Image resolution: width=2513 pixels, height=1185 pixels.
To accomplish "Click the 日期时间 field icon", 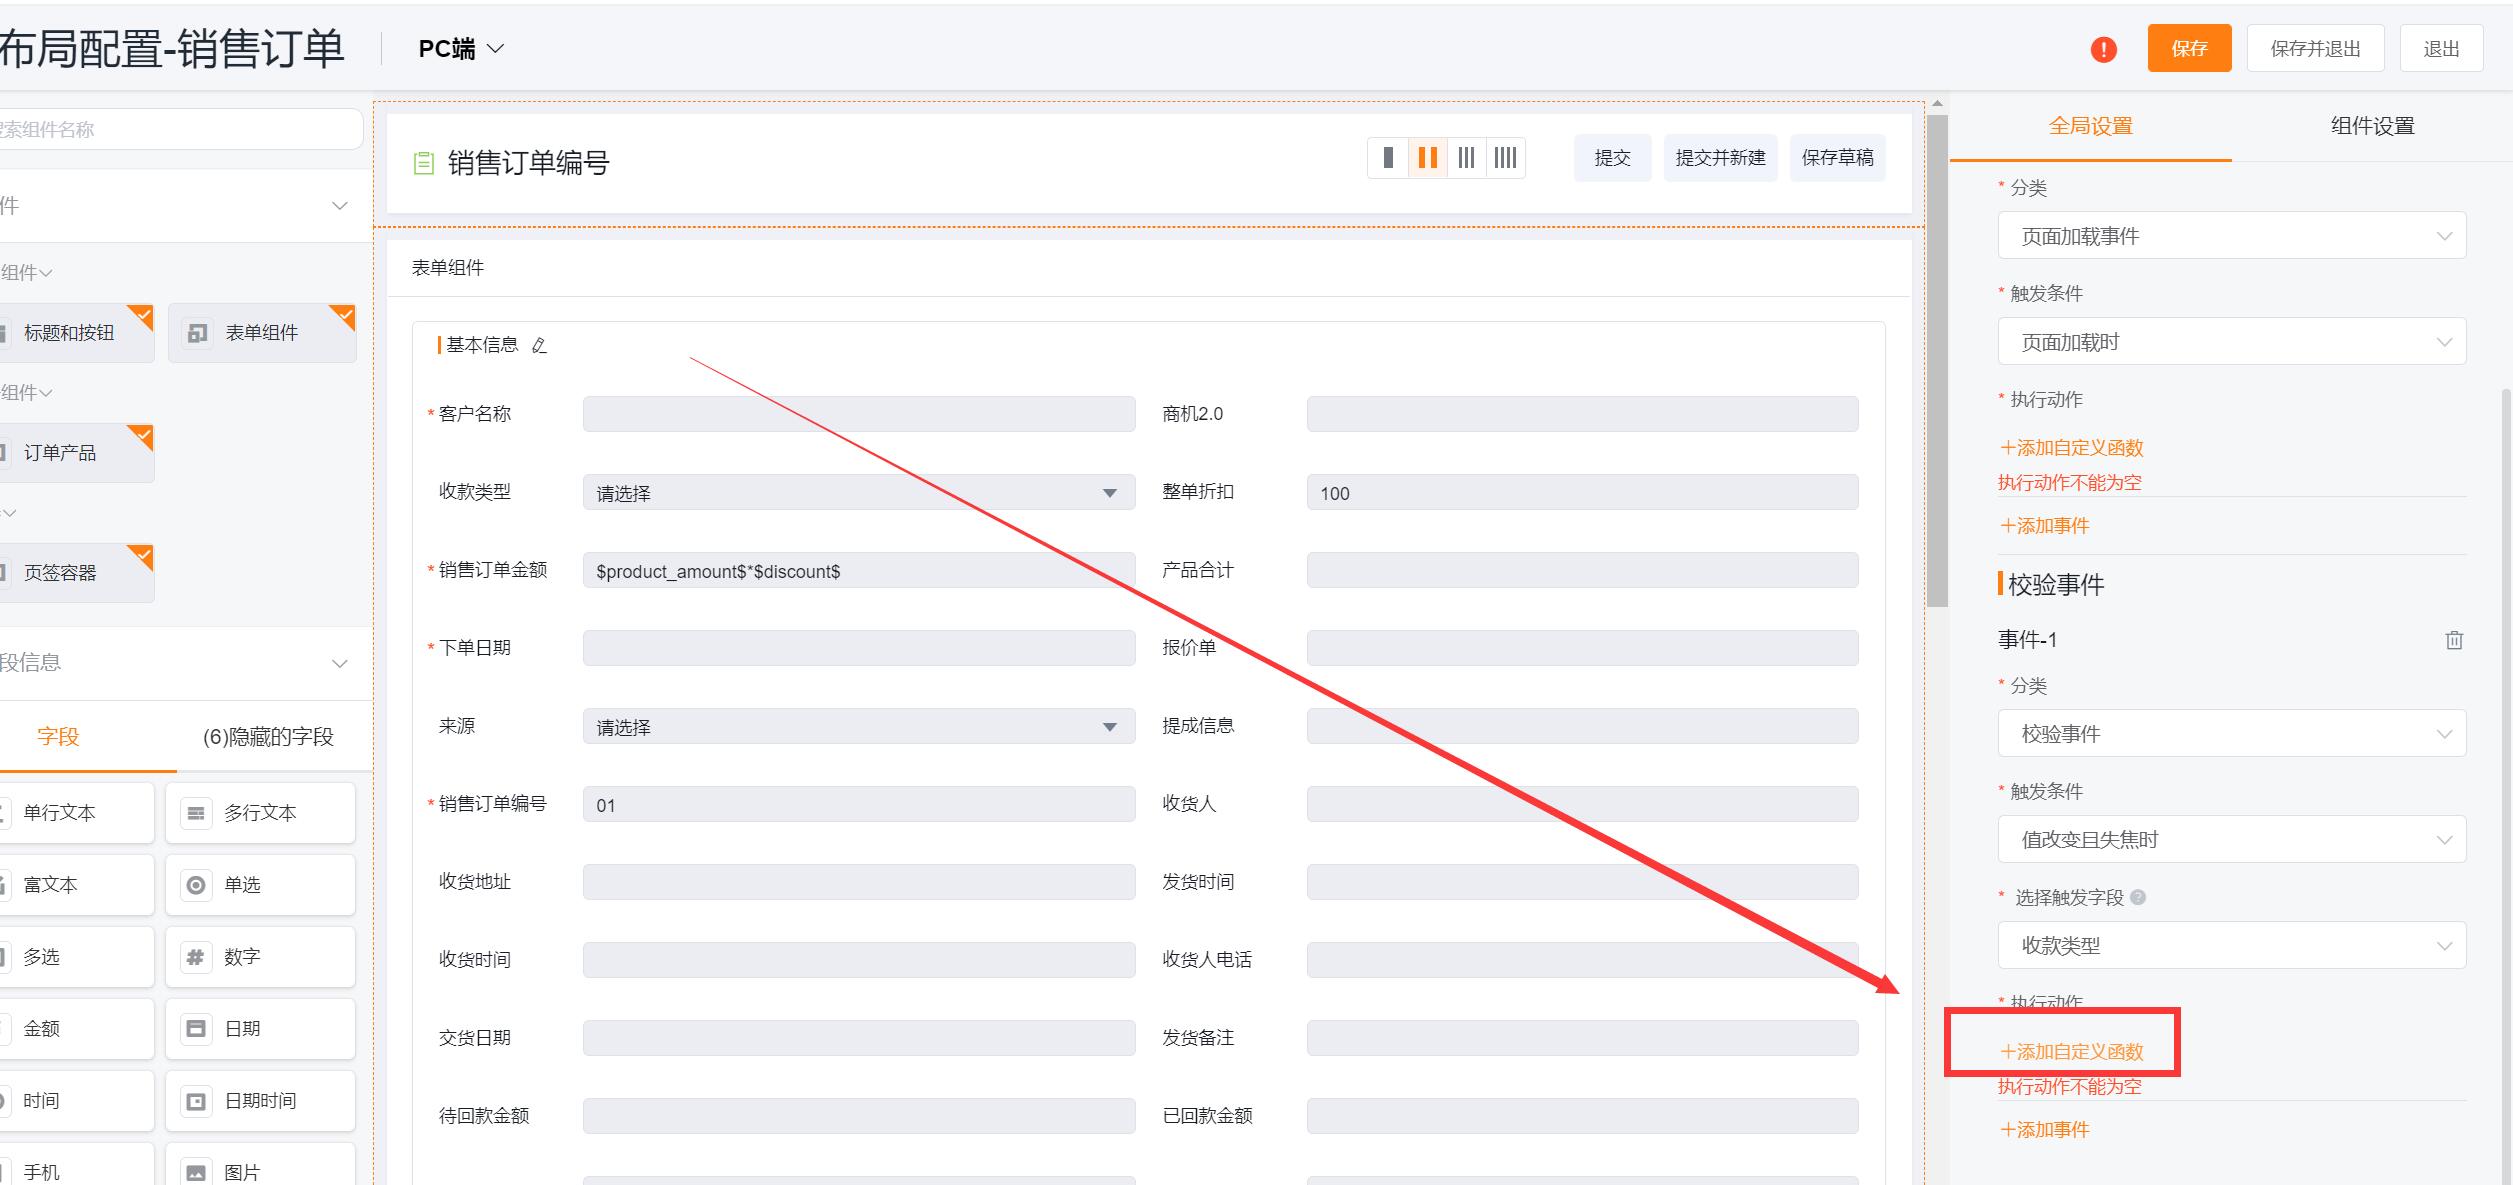I will tap(196, 1101).
